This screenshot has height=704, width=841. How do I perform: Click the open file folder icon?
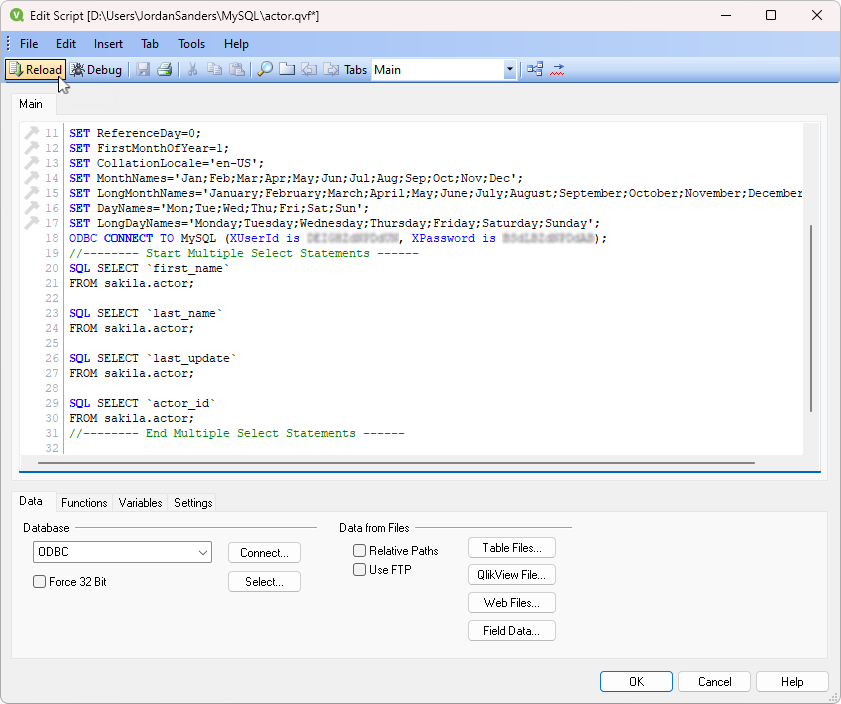click(x=287, y=69)
